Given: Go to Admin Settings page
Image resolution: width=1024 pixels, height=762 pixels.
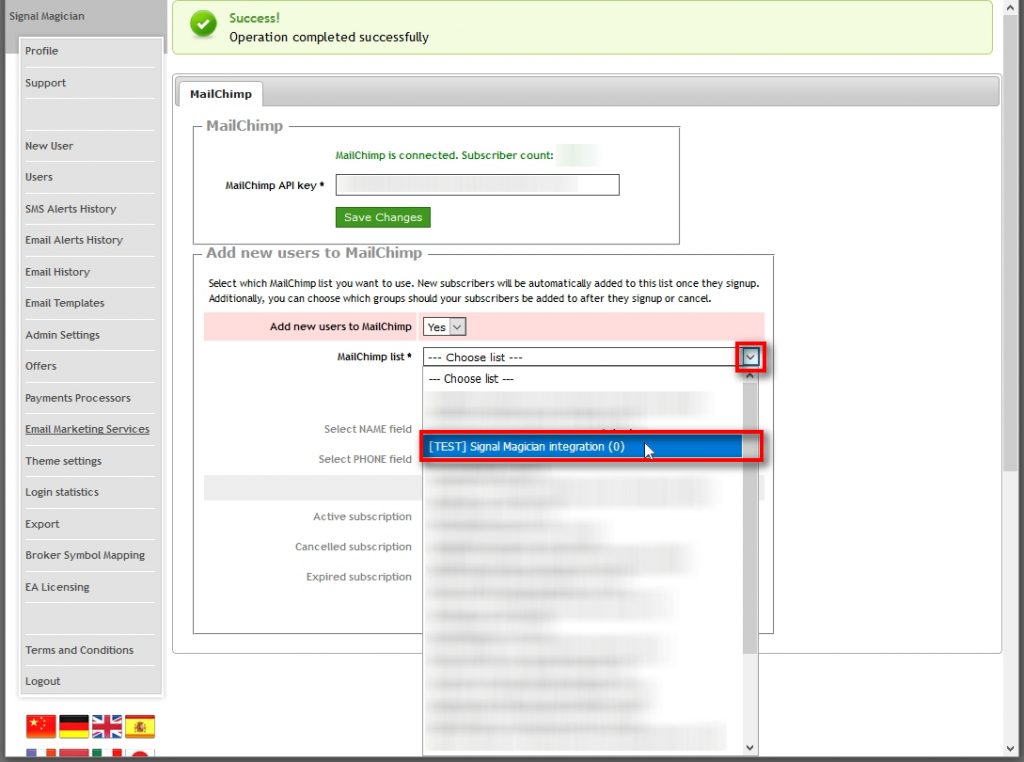Looking at the screenshot, I should (x=62, y=335).
